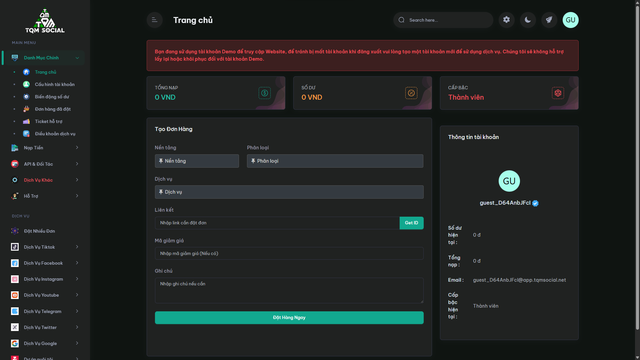
Task: Click the Twitter service icon
Action: click(x=15, y=327)
